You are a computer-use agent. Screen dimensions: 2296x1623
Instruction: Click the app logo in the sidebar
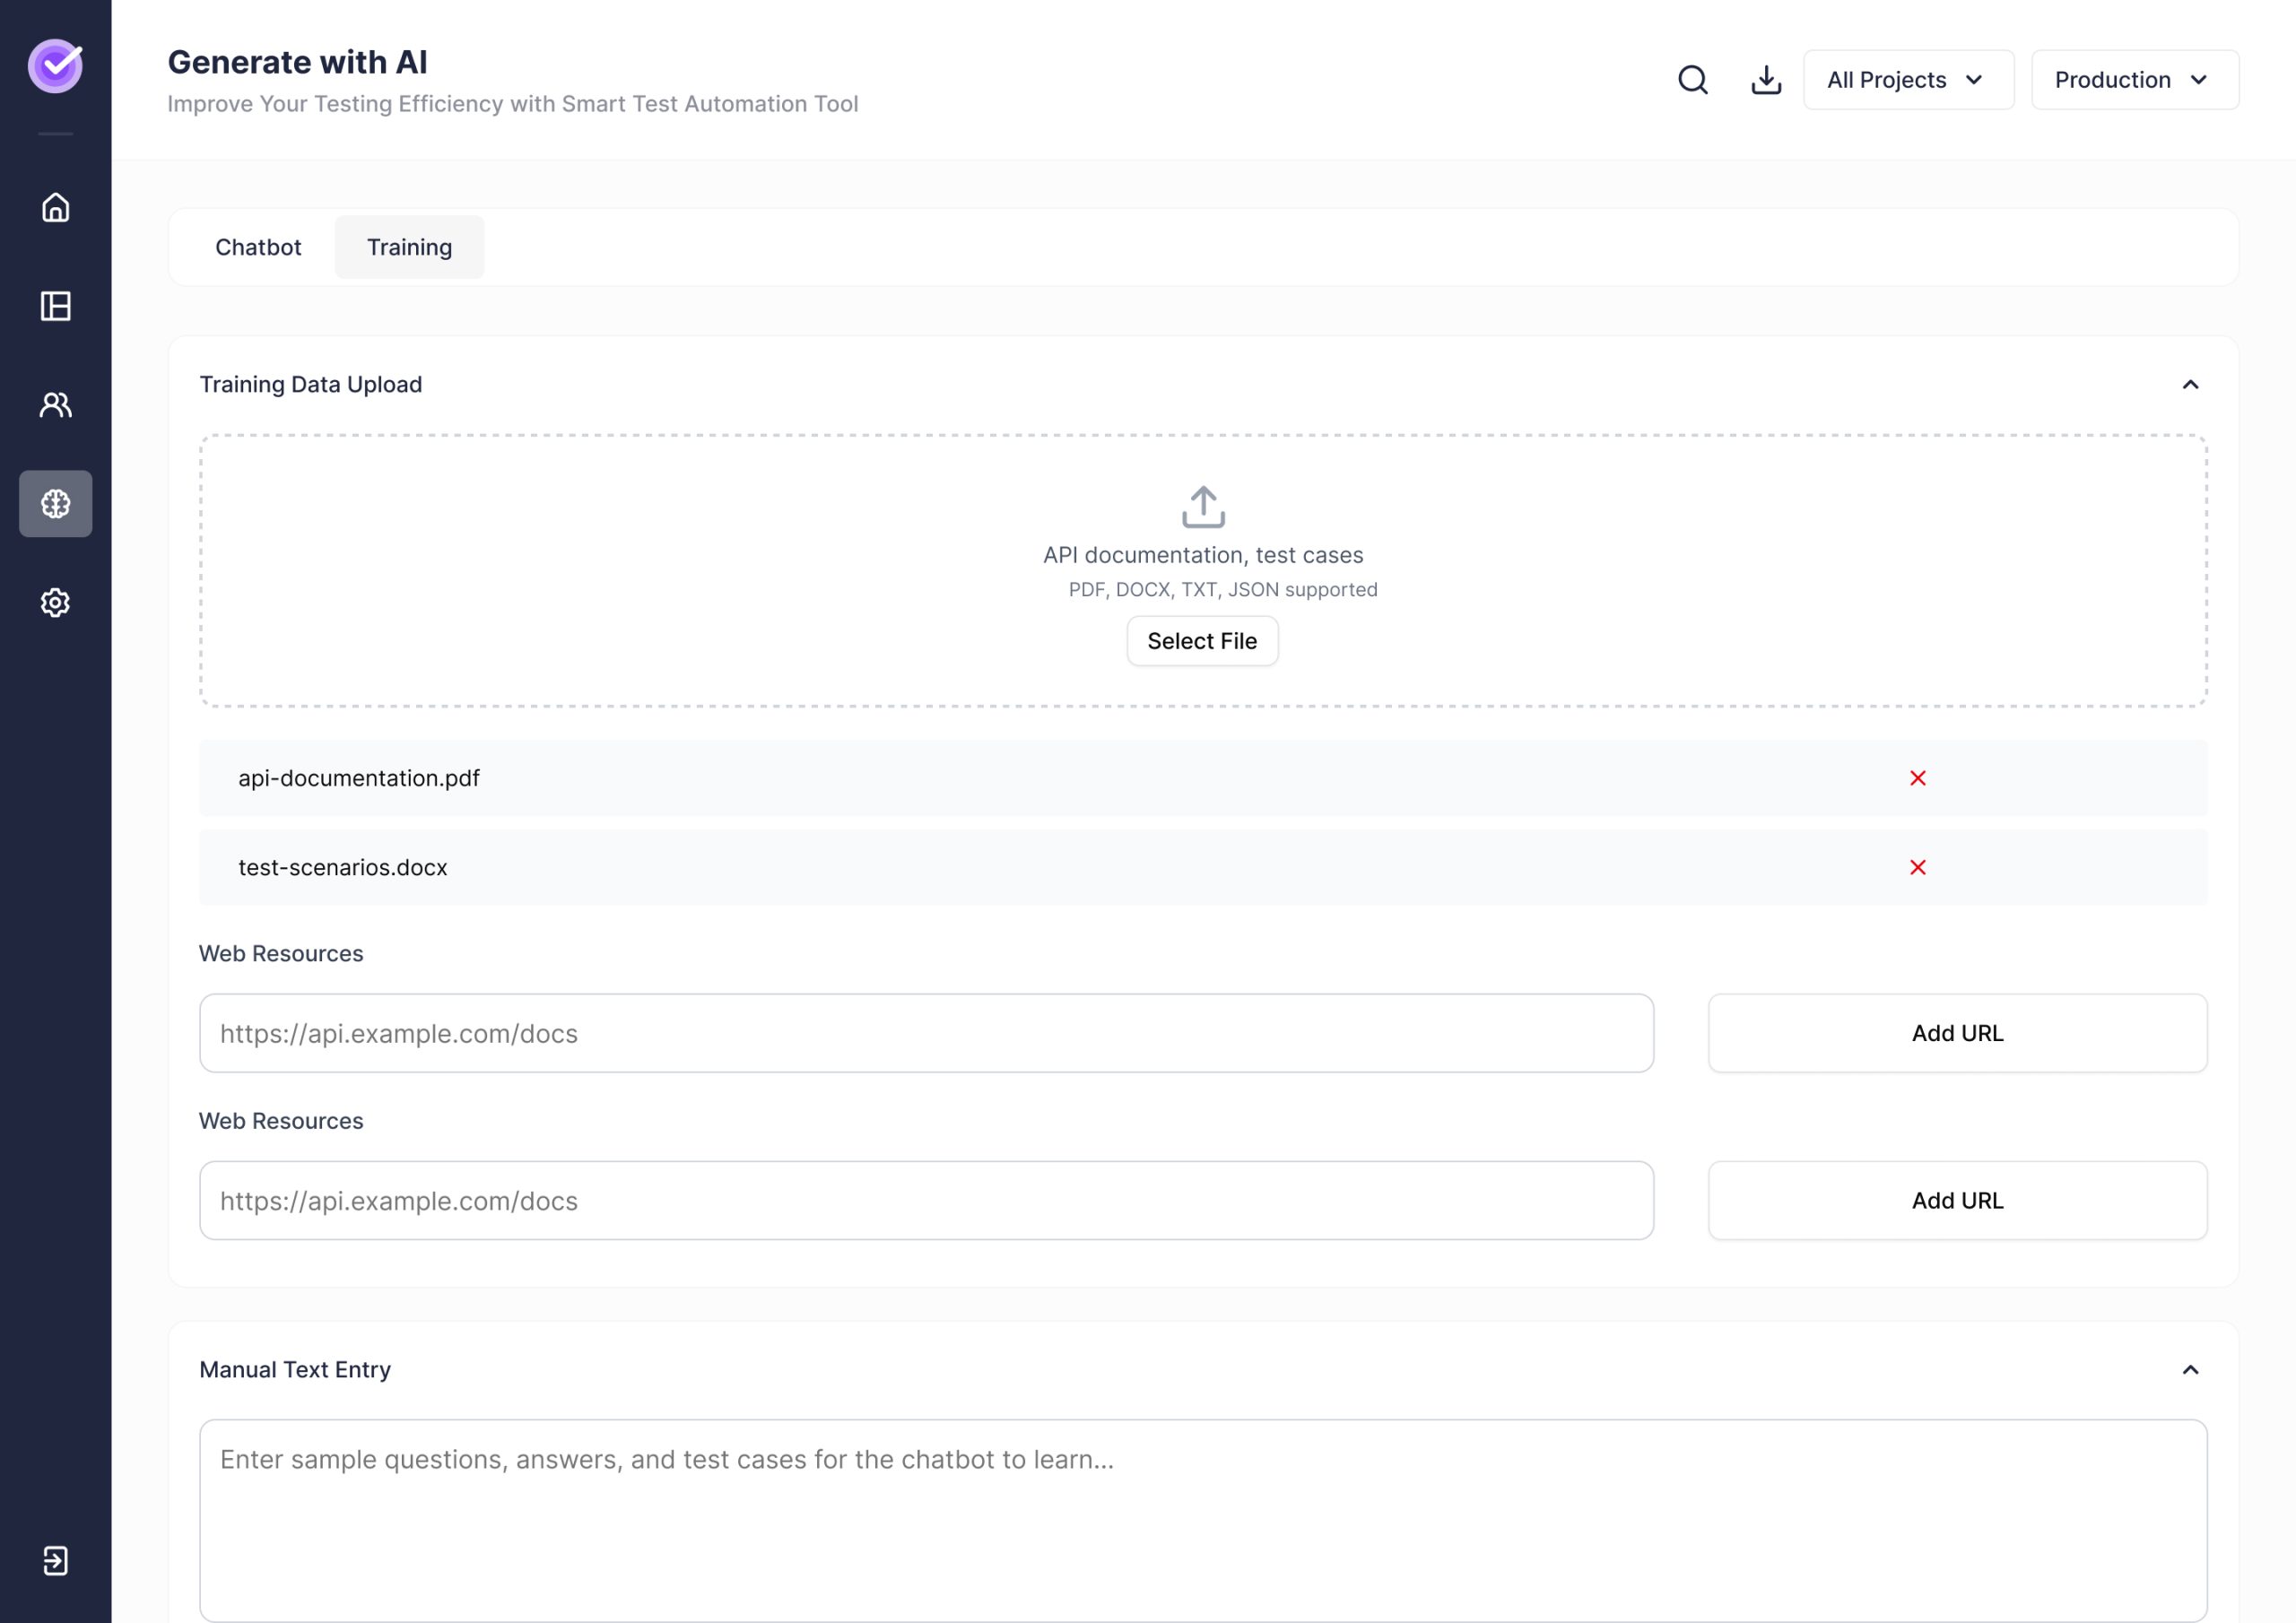tap(55, 66)
